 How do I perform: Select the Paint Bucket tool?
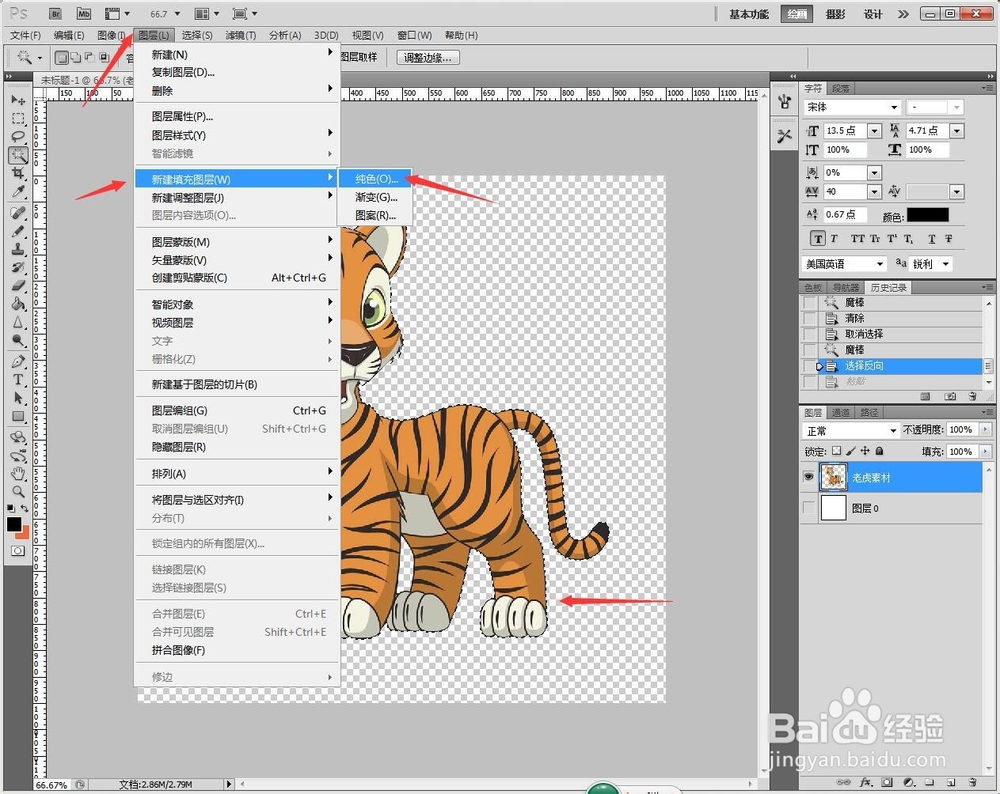click(18, 304)
